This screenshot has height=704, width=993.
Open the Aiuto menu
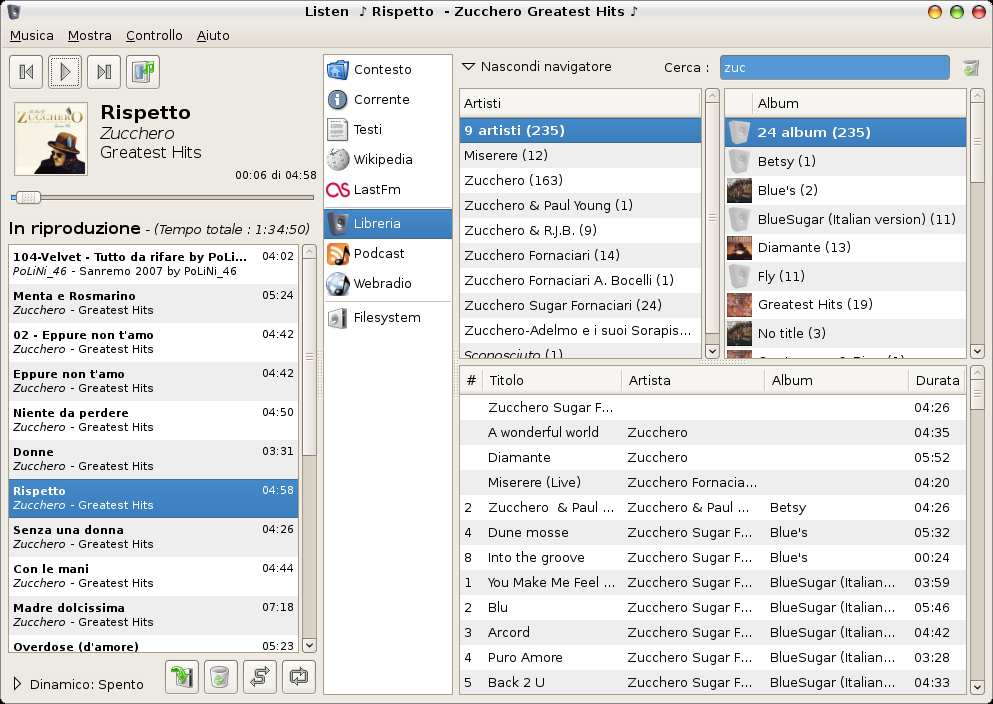pyautogui.click(x=213, y=35)
